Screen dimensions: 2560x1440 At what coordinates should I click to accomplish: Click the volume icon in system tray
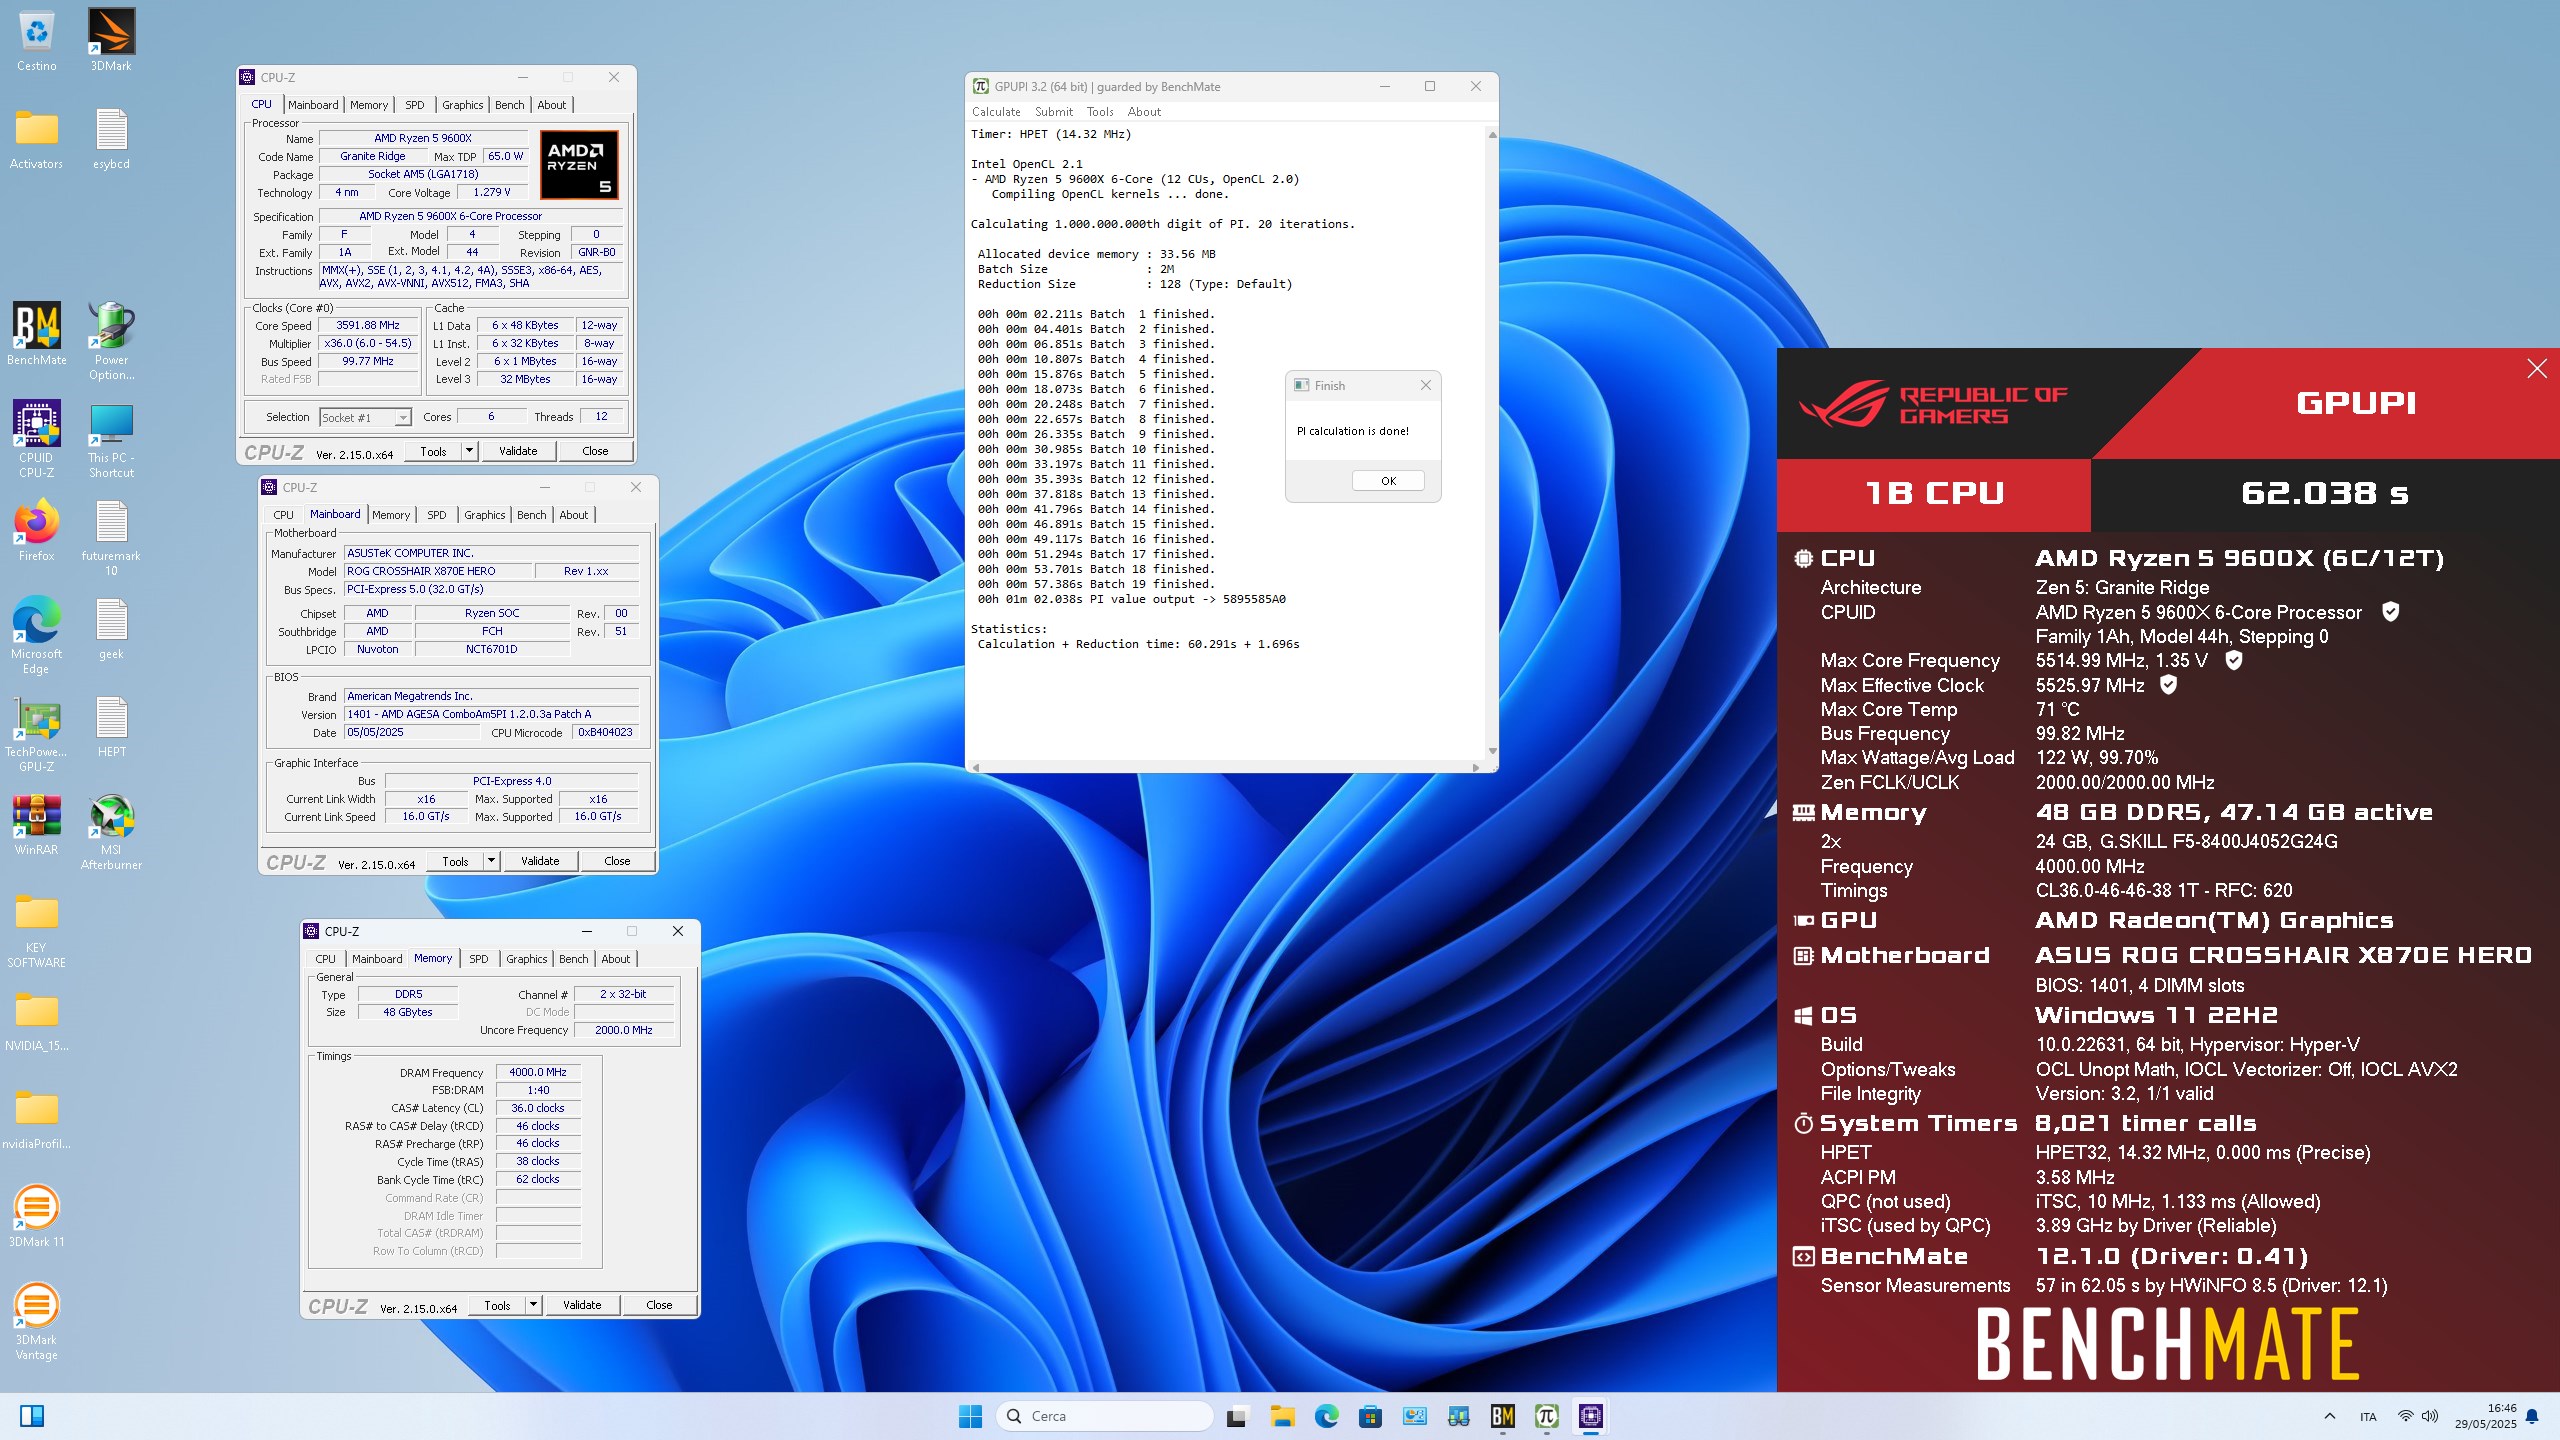[x=2430, y=1416]
